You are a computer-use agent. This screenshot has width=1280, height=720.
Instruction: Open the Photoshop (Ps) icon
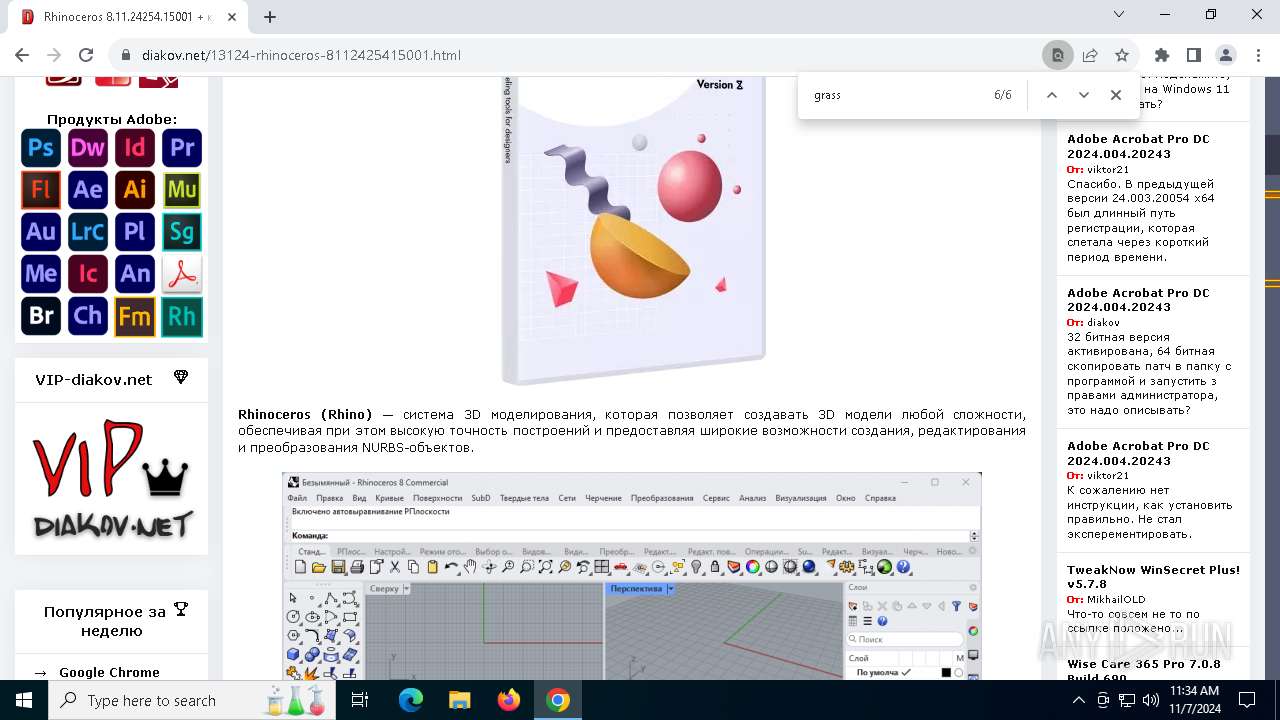41,148
